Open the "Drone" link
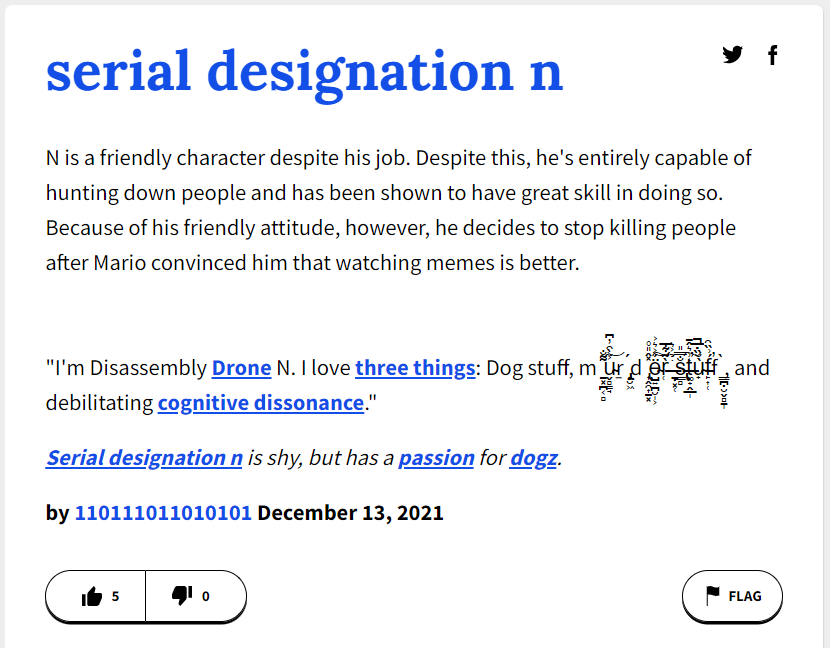 tap(241, 368)
